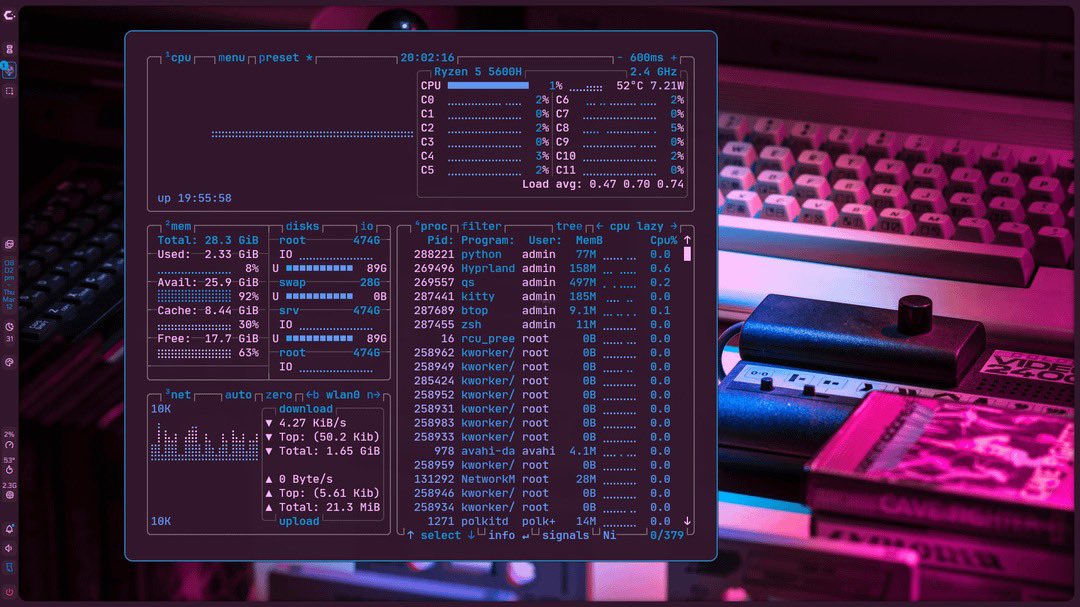Viewport: 1080px width, 607px height.
Task: Click the volume speaker icon
Action: point(9,548)
